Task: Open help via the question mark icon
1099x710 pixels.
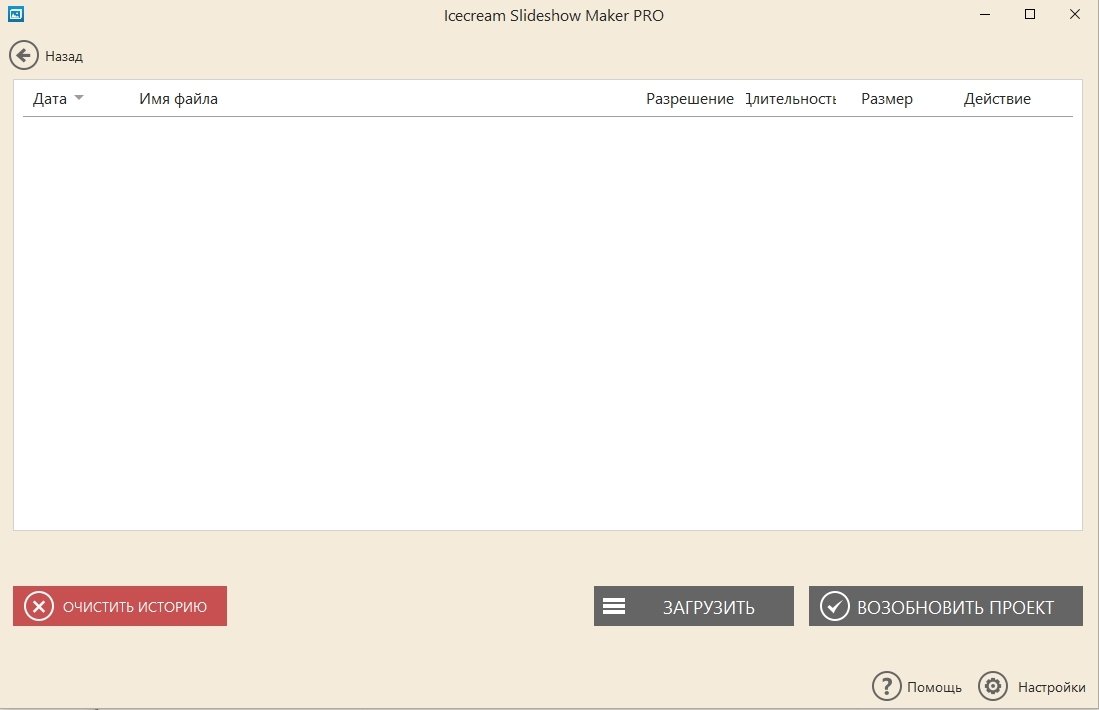Action: click(887, 686)
